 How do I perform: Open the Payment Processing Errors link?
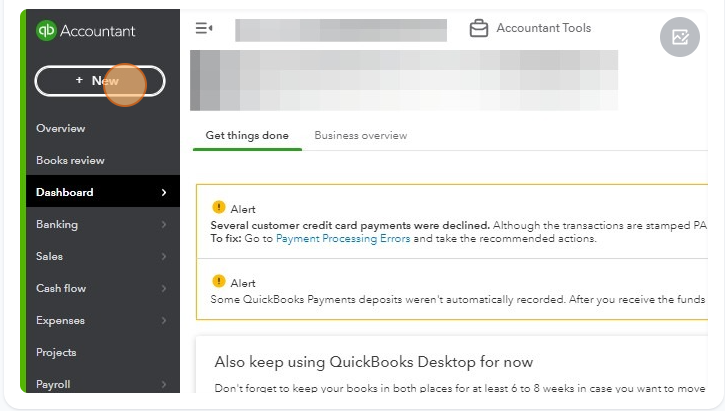pos(342,239)
